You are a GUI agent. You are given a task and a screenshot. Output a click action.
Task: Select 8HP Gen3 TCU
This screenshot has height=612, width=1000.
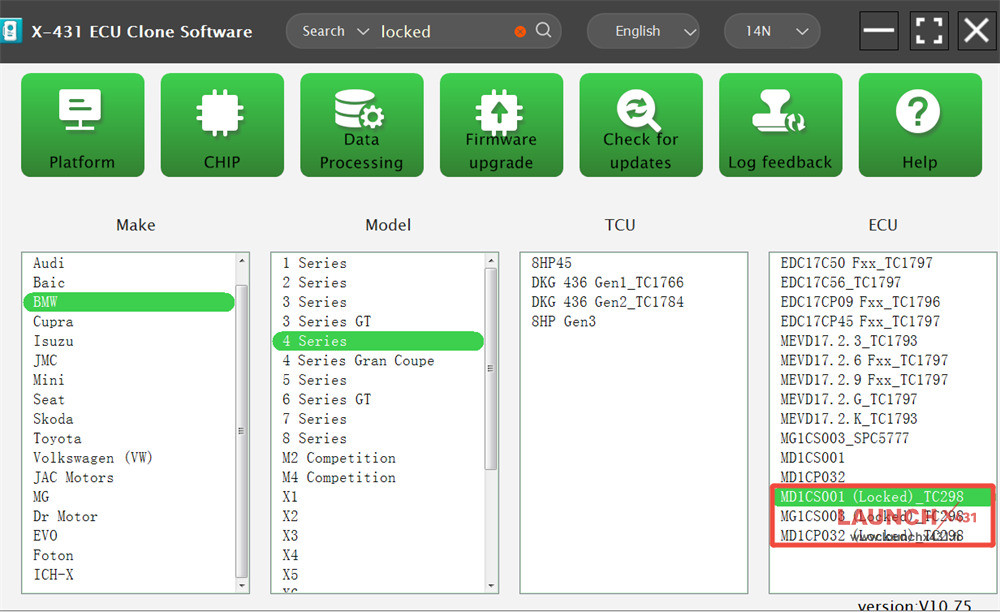click(x=564, y=322)
